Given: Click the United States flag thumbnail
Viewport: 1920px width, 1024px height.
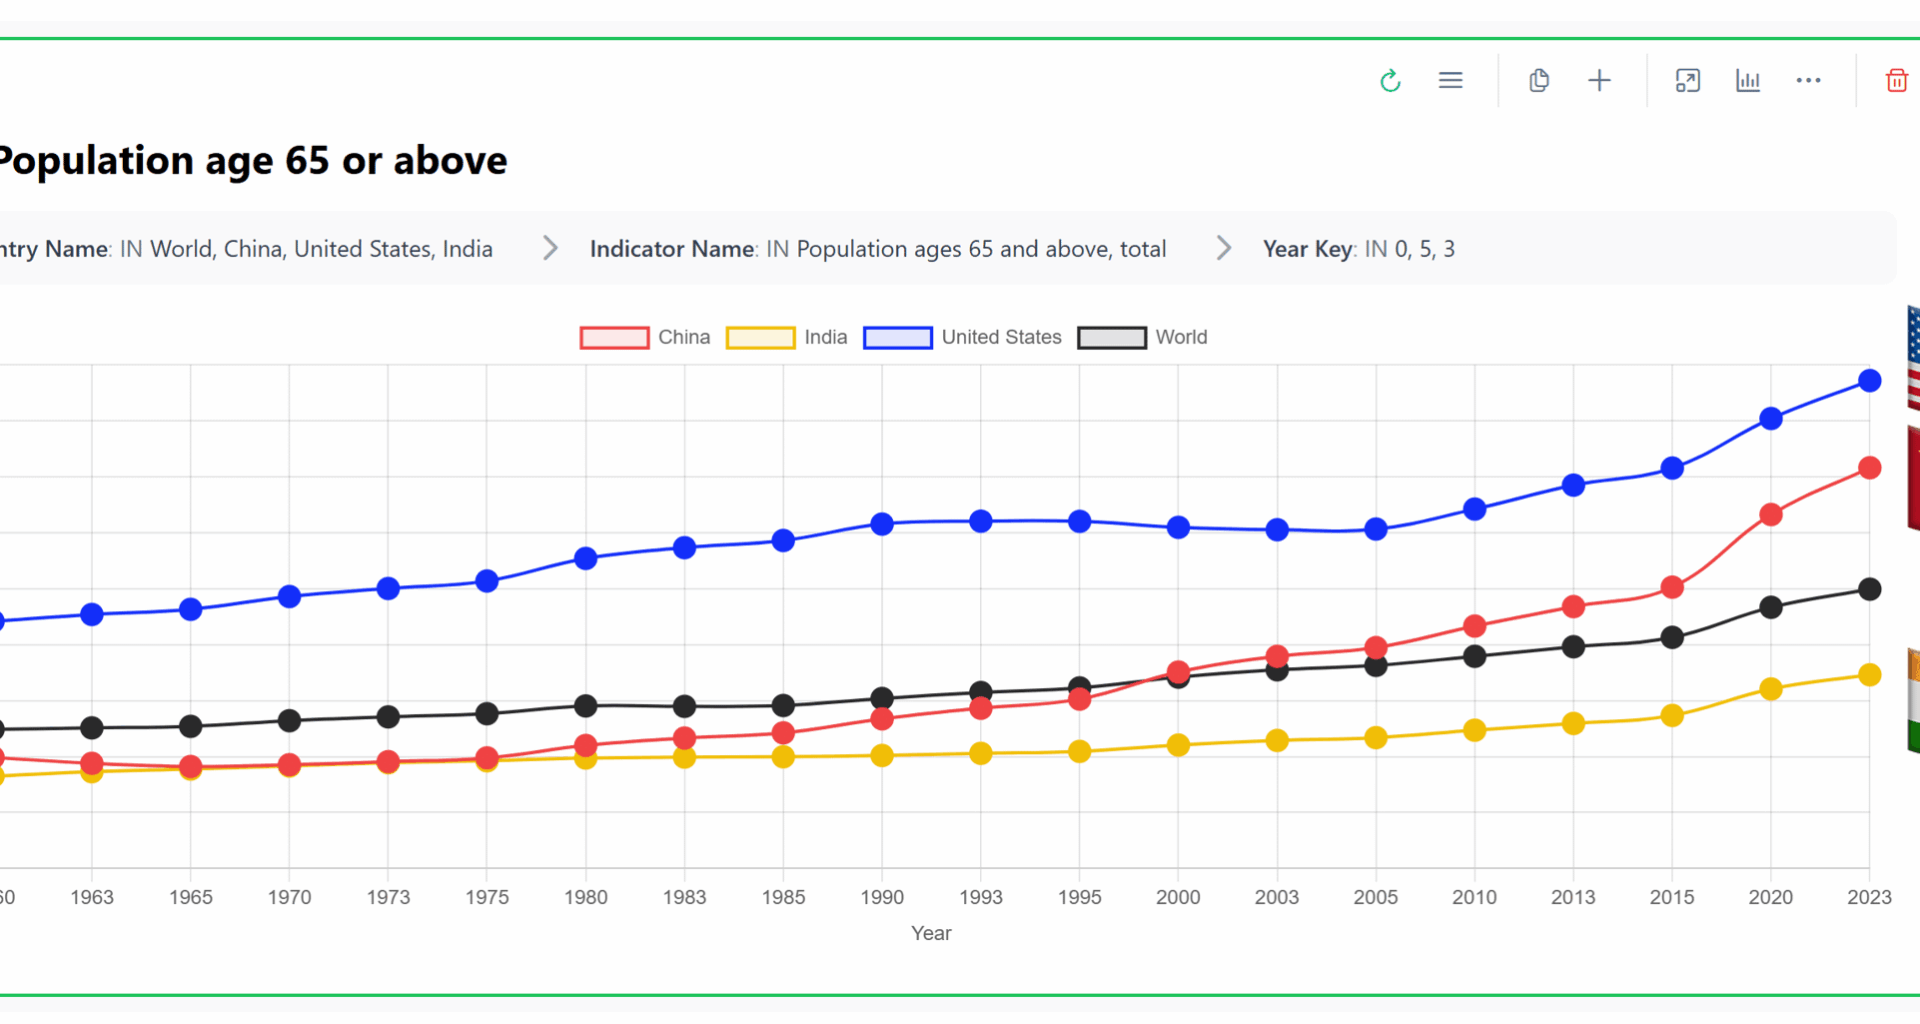Looking at the screenshot, I should pos(1913,355).
